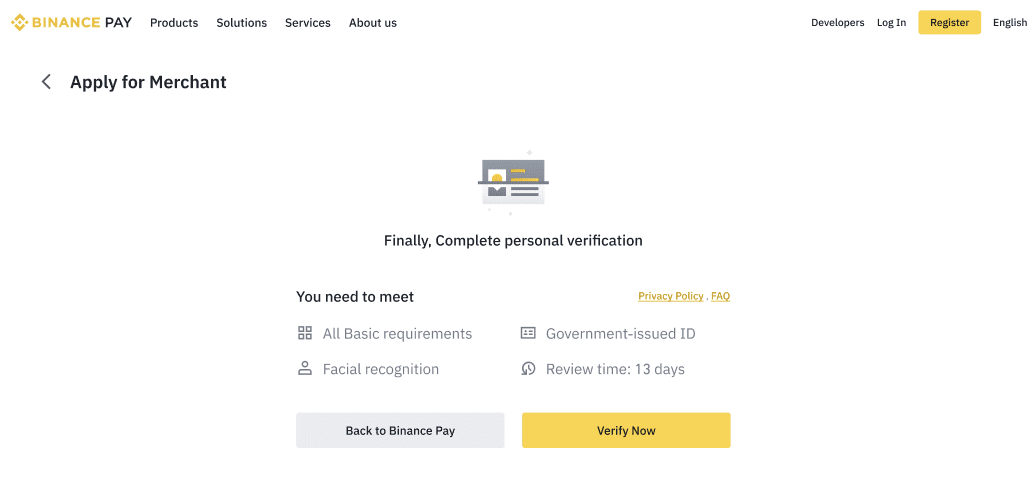This screenshot has height=496, width=1034.
Task: Click the person icon beside Facial recognition
Action: point(305,369)
